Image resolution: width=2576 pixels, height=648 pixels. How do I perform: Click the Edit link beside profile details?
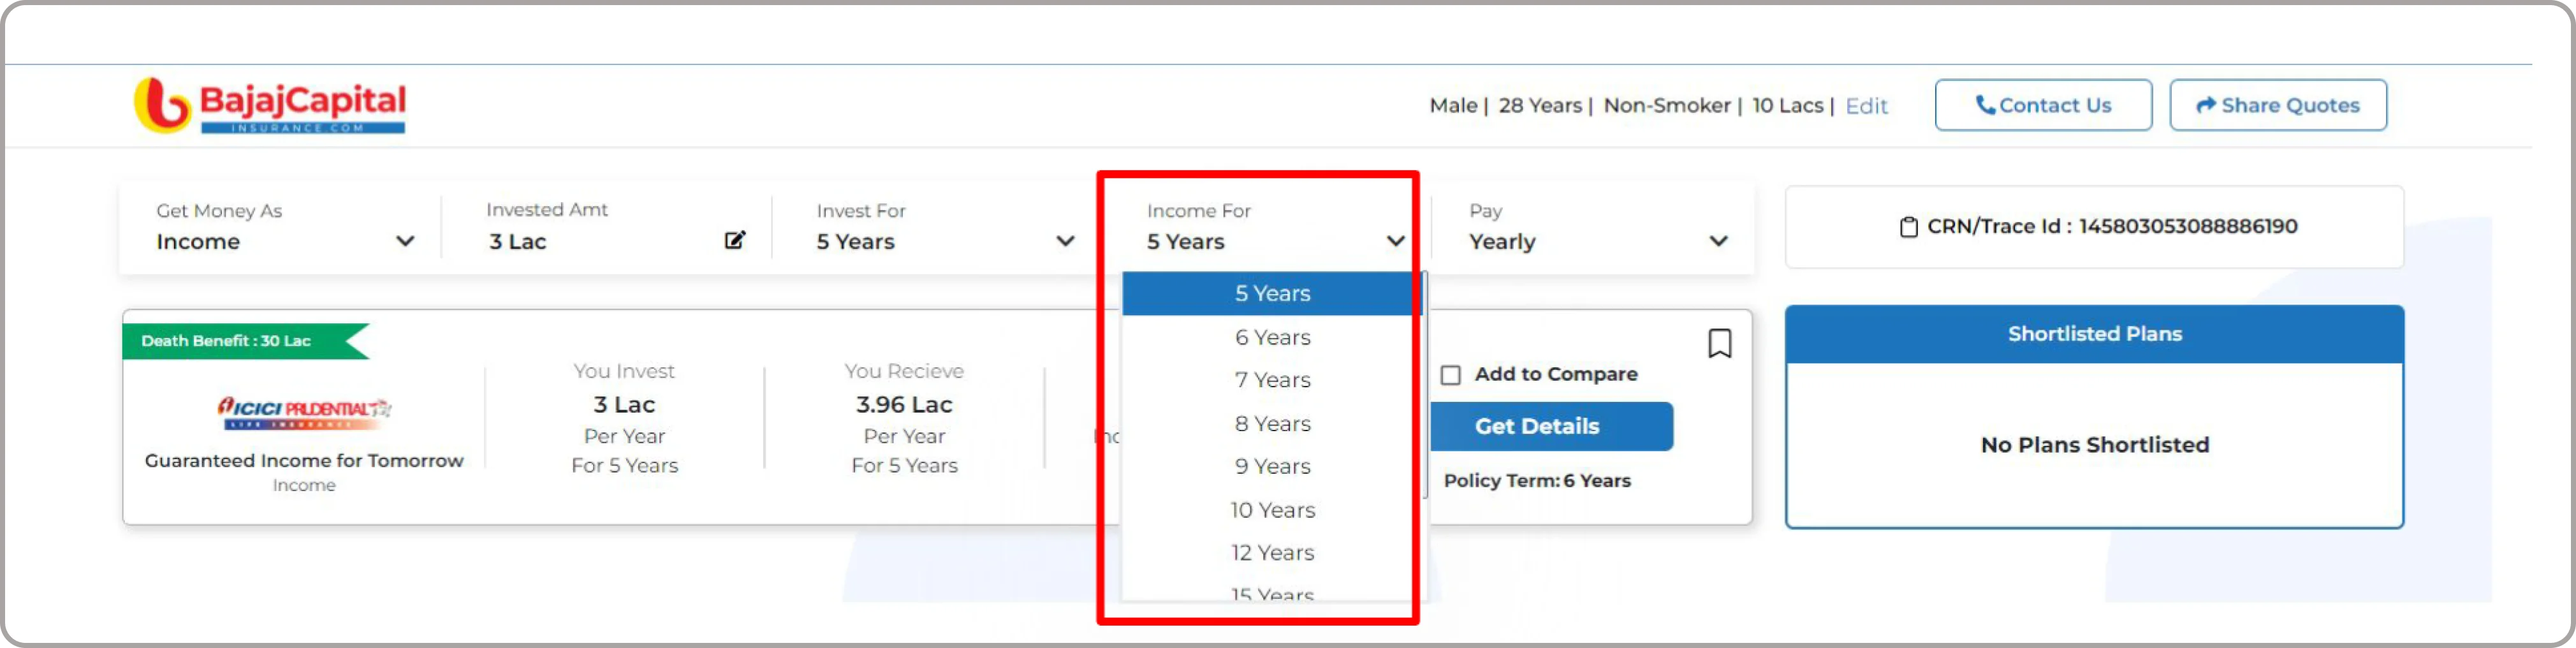point(1866,106)
